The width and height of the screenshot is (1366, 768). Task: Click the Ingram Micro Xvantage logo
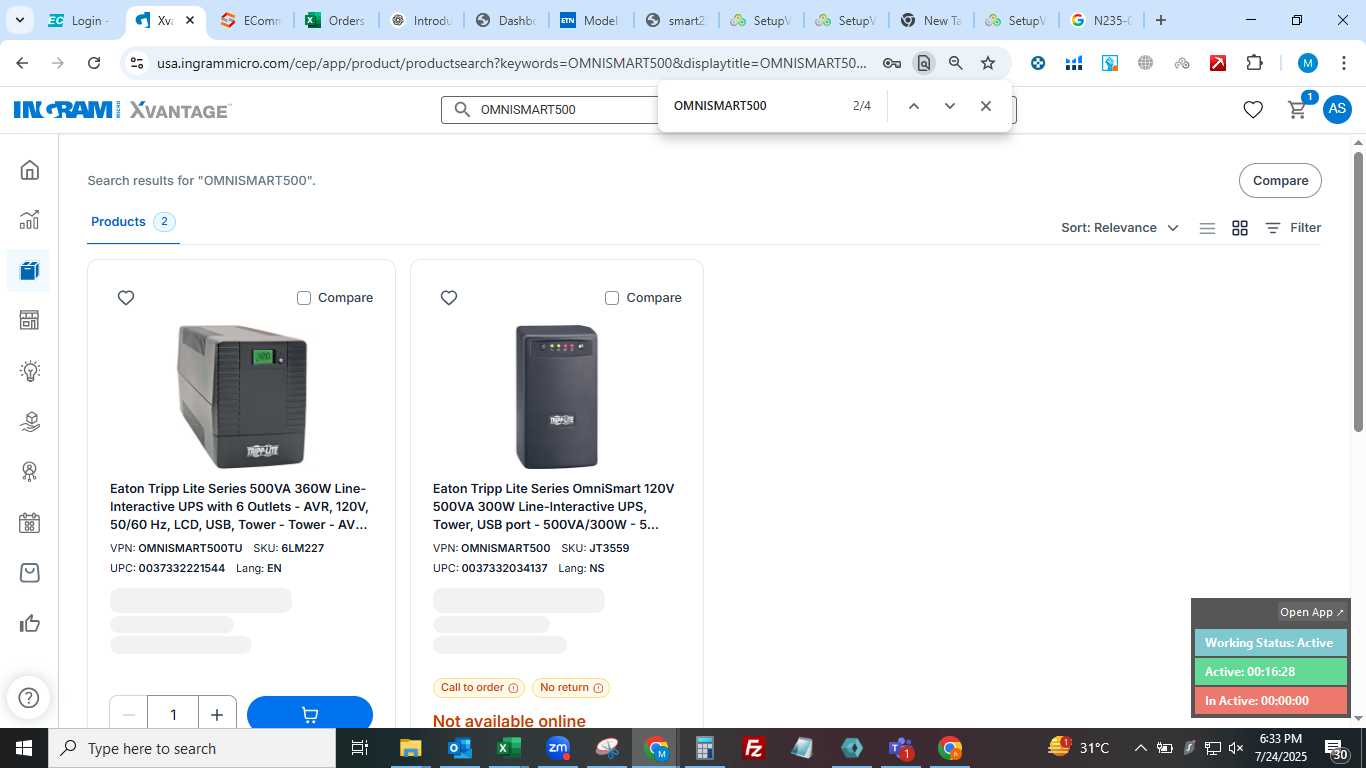(x=122, y=110)
